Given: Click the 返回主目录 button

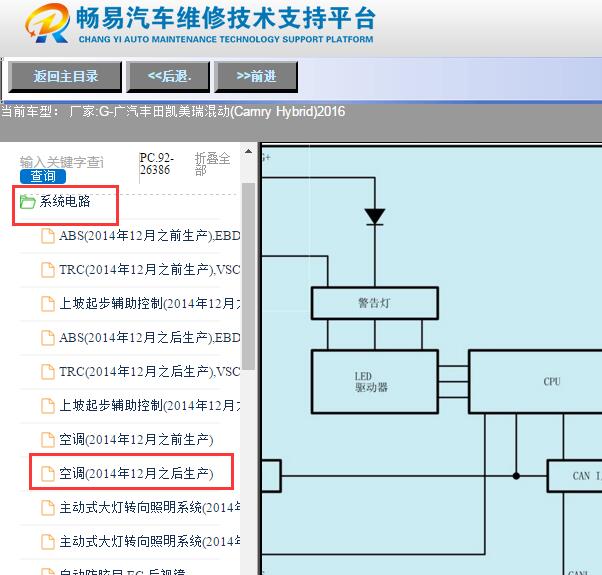Looking at the screenshot, I should [x=65, y=76].
